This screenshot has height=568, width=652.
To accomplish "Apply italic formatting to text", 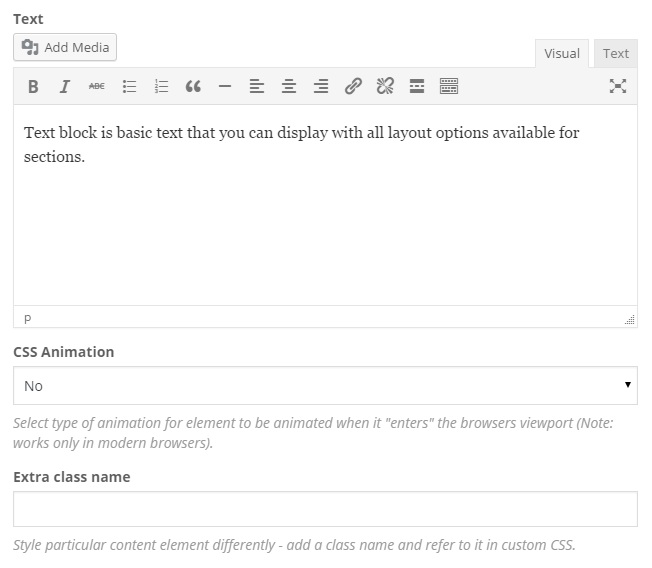I will 65,87.
